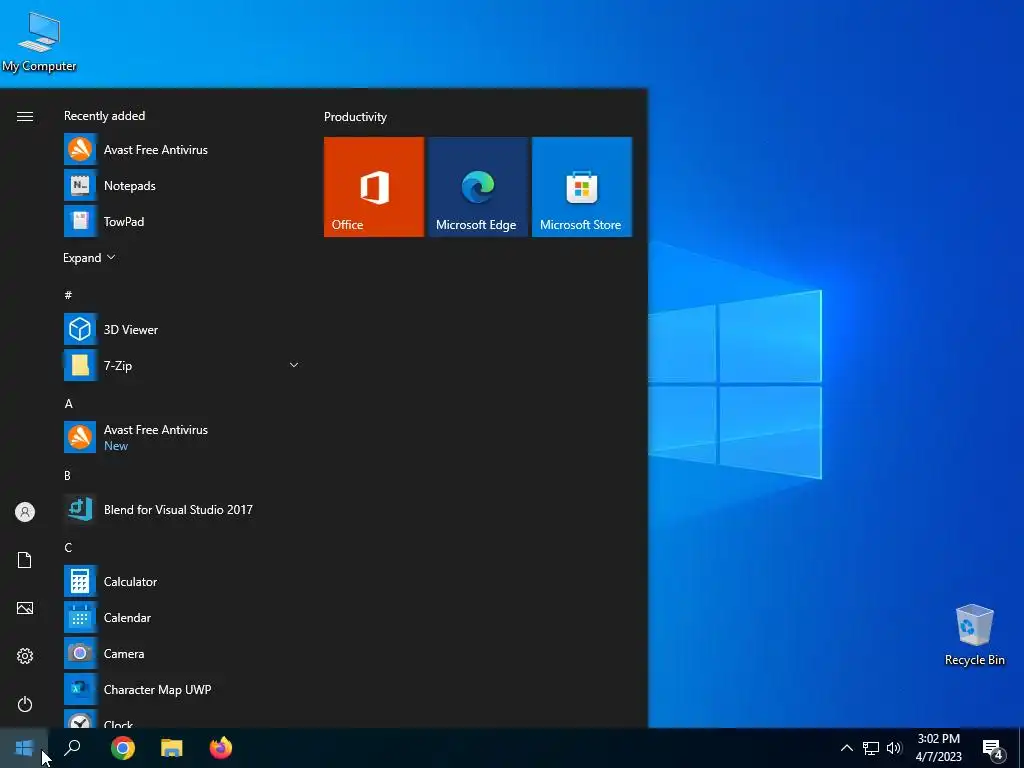Open Action Center notifications icon
This screenshot has height=768, width=1024.
point(993,749)
